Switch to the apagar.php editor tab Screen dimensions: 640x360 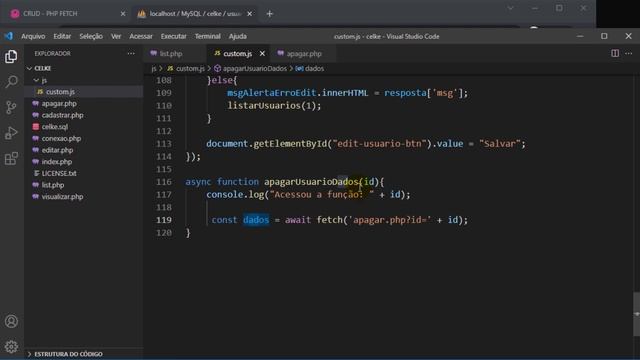(x=304, y=53)
